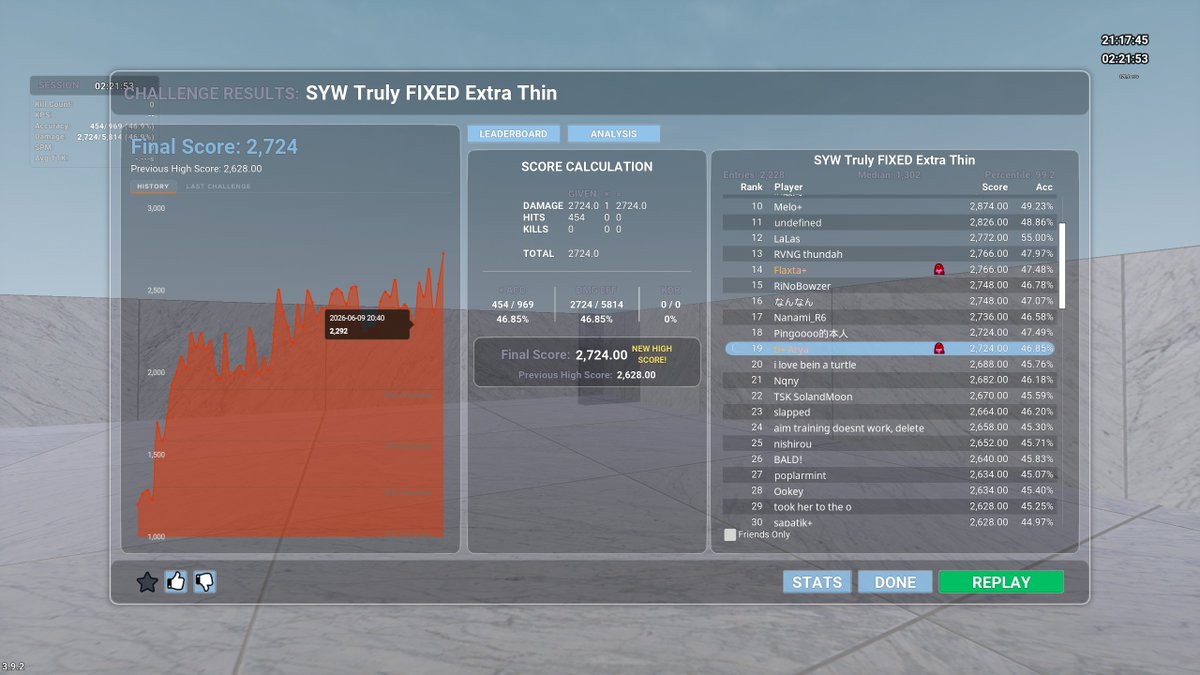1200x675 pixels.
Task: Select leaderboard row for Melo+
Action: (889, 206)
